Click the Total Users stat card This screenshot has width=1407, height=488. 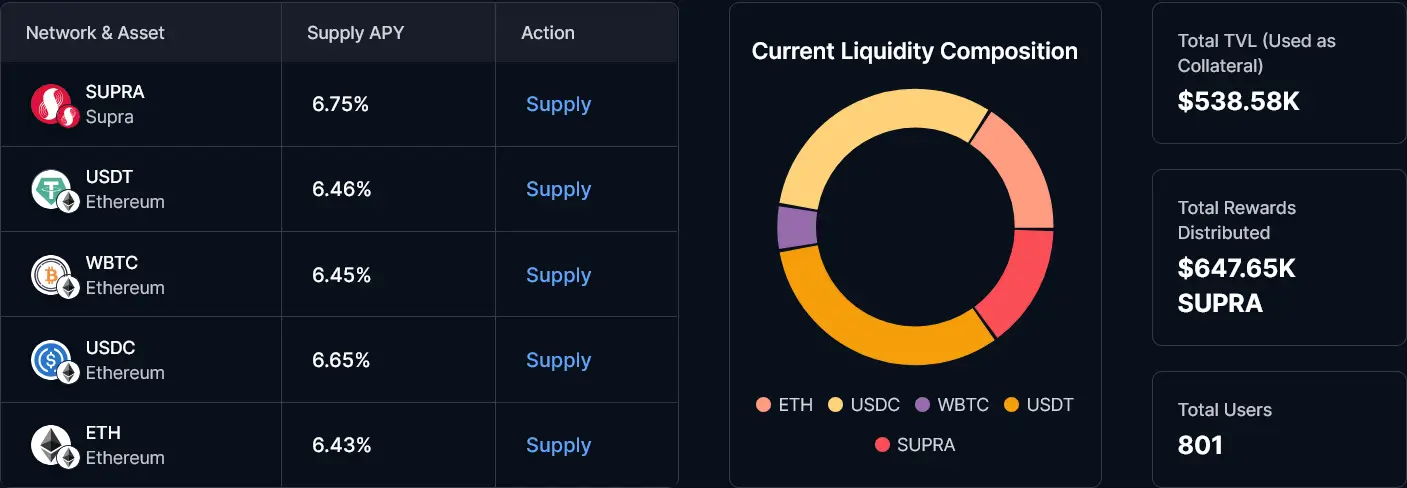1278,429
